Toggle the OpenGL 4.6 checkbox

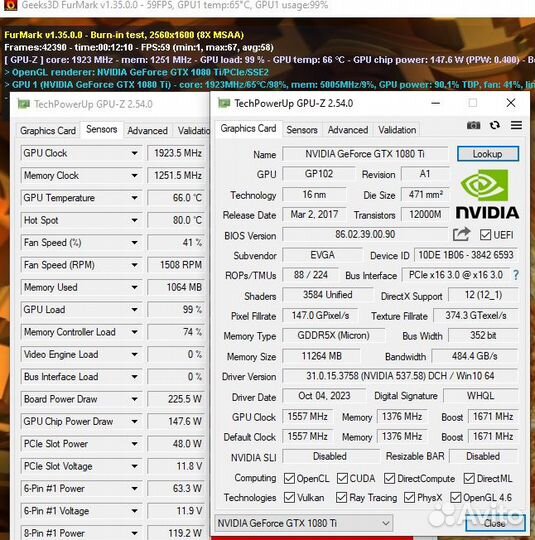click(455, 497)
